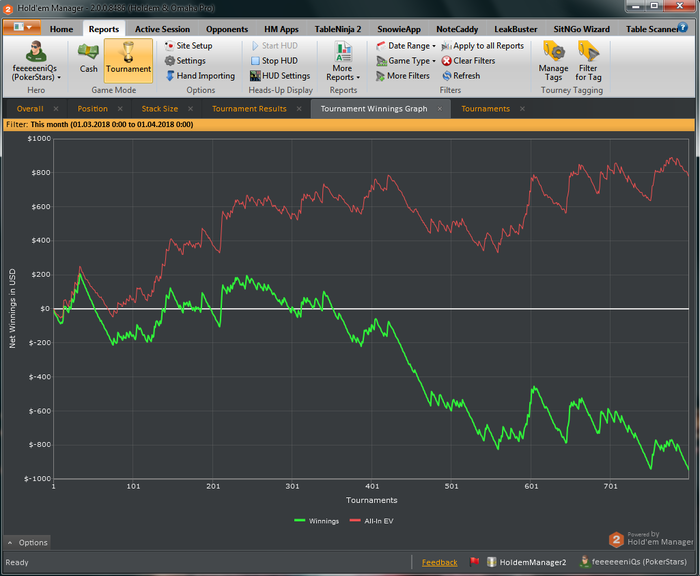Refresh the report
The height and width of the screenshot is (576, 700).
click(461, 76)
